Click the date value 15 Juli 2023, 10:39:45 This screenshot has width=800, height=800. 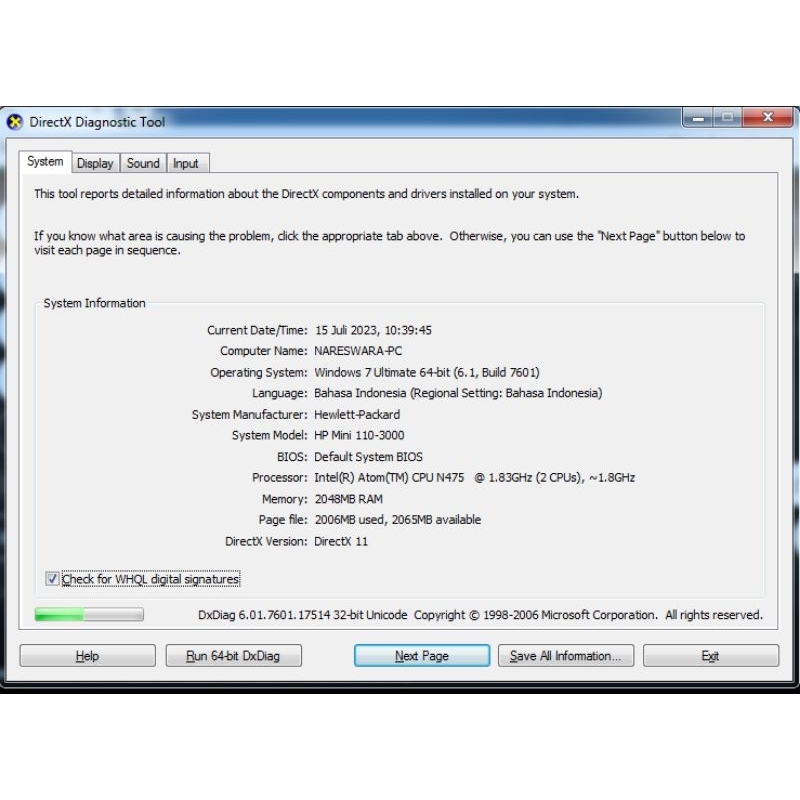point(373,330)
